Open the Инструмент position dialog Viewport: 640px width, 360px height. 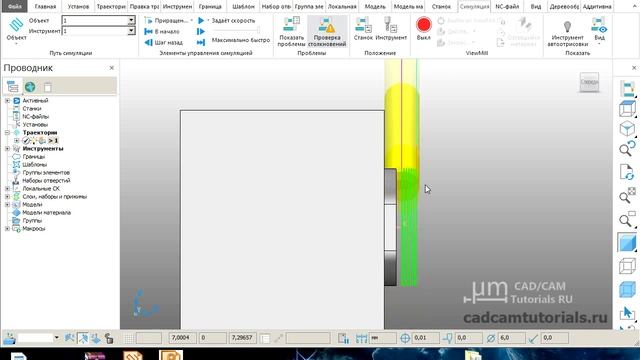coord(391,29)
